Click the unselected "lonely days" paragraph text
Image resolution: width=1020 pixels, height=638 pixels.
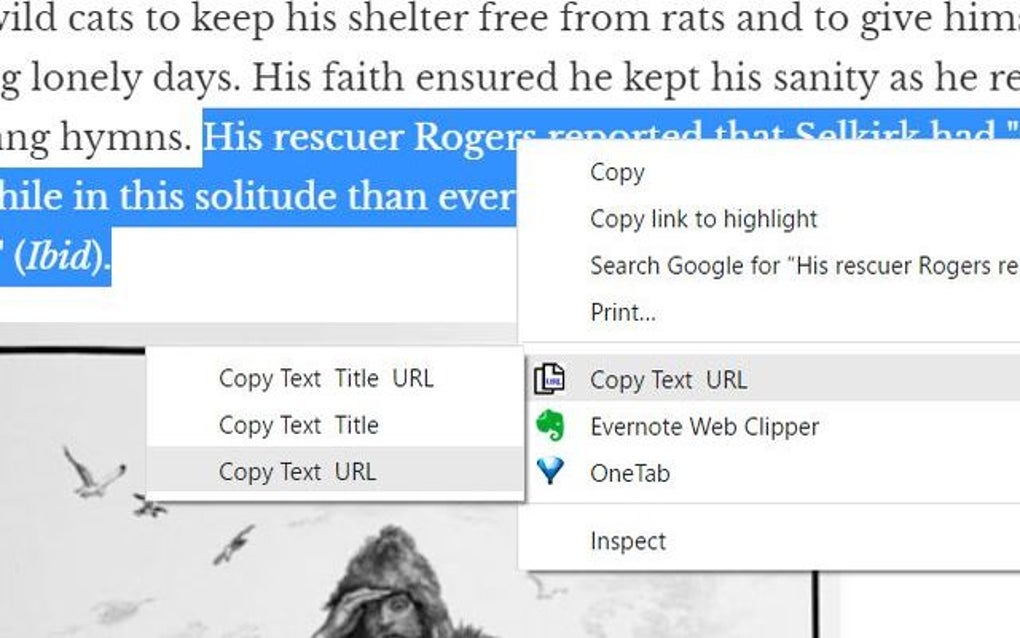[x=135, y=78]
